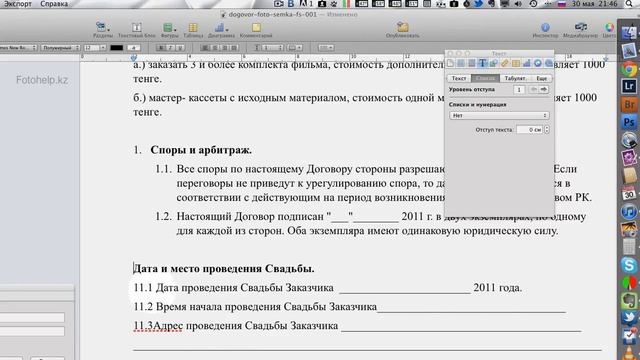Click the text background color well
The width and height of the screenshot is (640, 360).
tap(133, 48)
